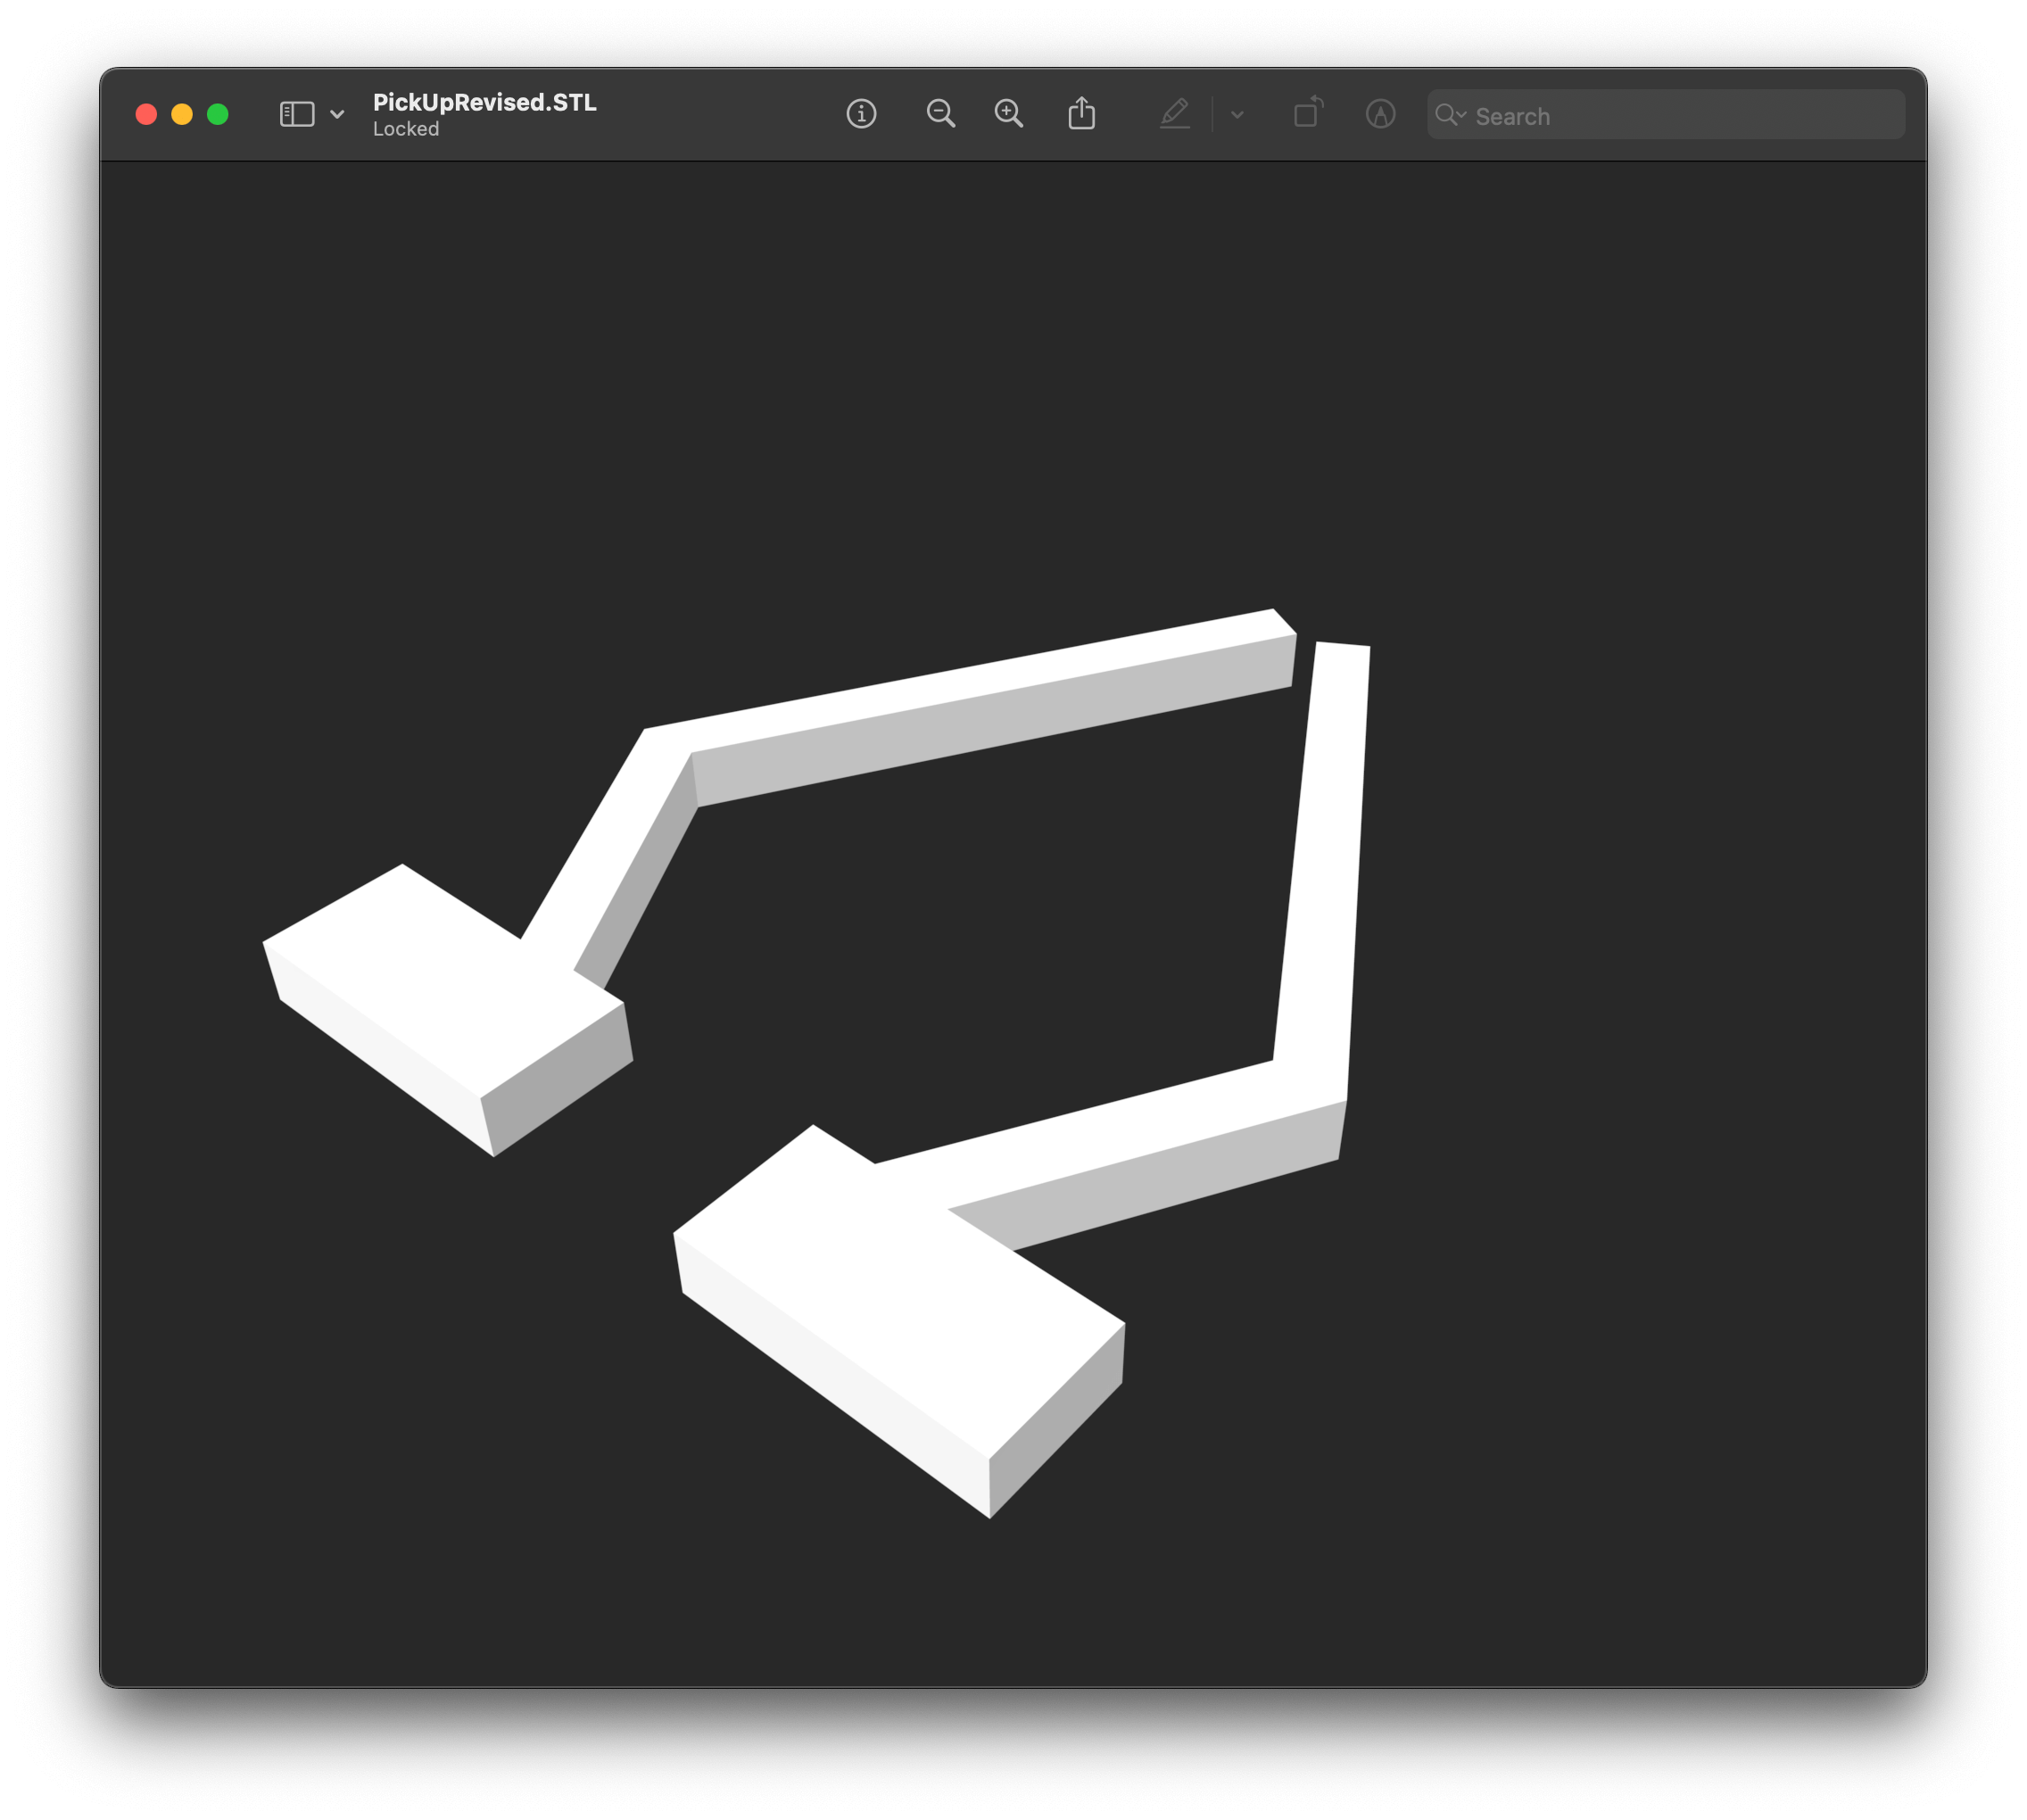Click the zoom in magnifier icon
Image resolution: width=2027 pixels, height=1820 pixels.
point(1008,114)
